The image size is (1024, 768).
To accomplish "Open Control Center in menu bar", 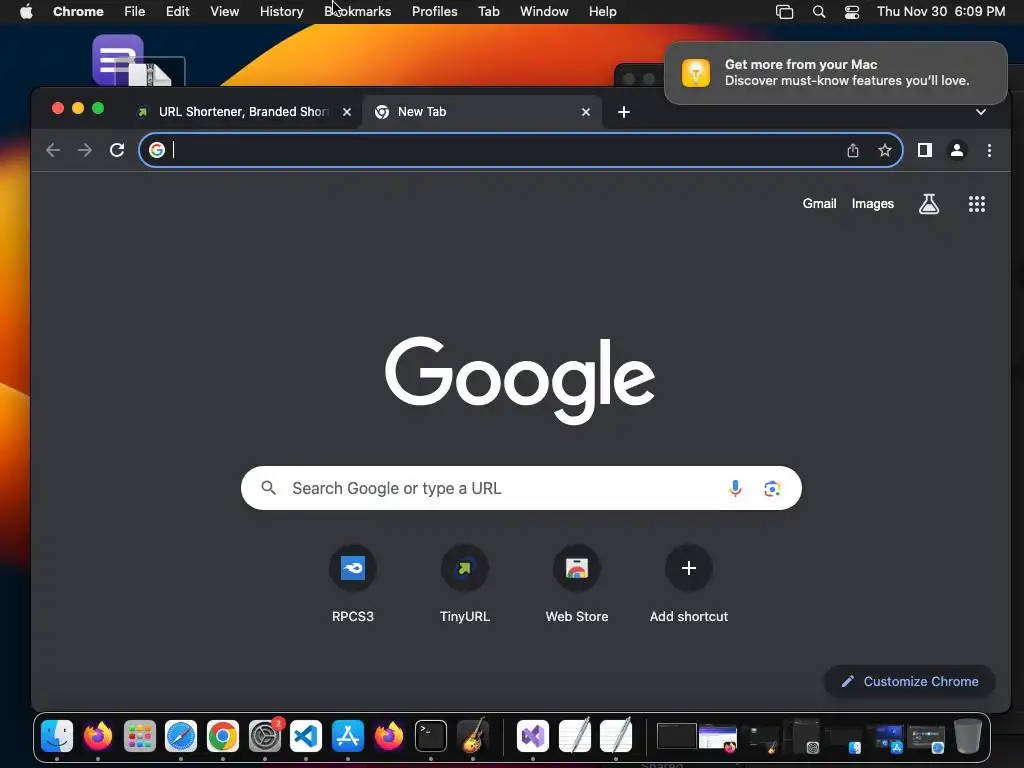I will pos(852,11).
